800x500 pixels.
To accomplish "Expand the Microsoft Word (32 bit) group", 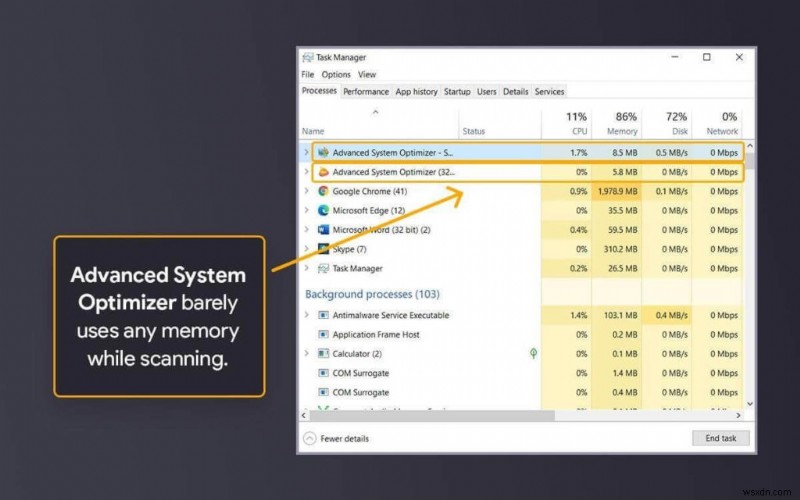I will pyautogui.click(x=307, y=230).
